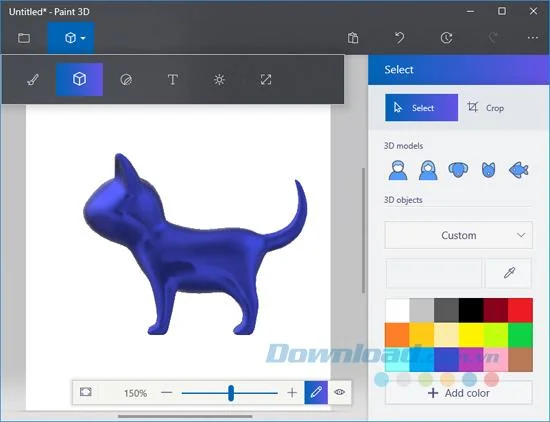This screenshot has height=422, width=550.
Task: Choose the light gray swatch
Action: [422, 310]
